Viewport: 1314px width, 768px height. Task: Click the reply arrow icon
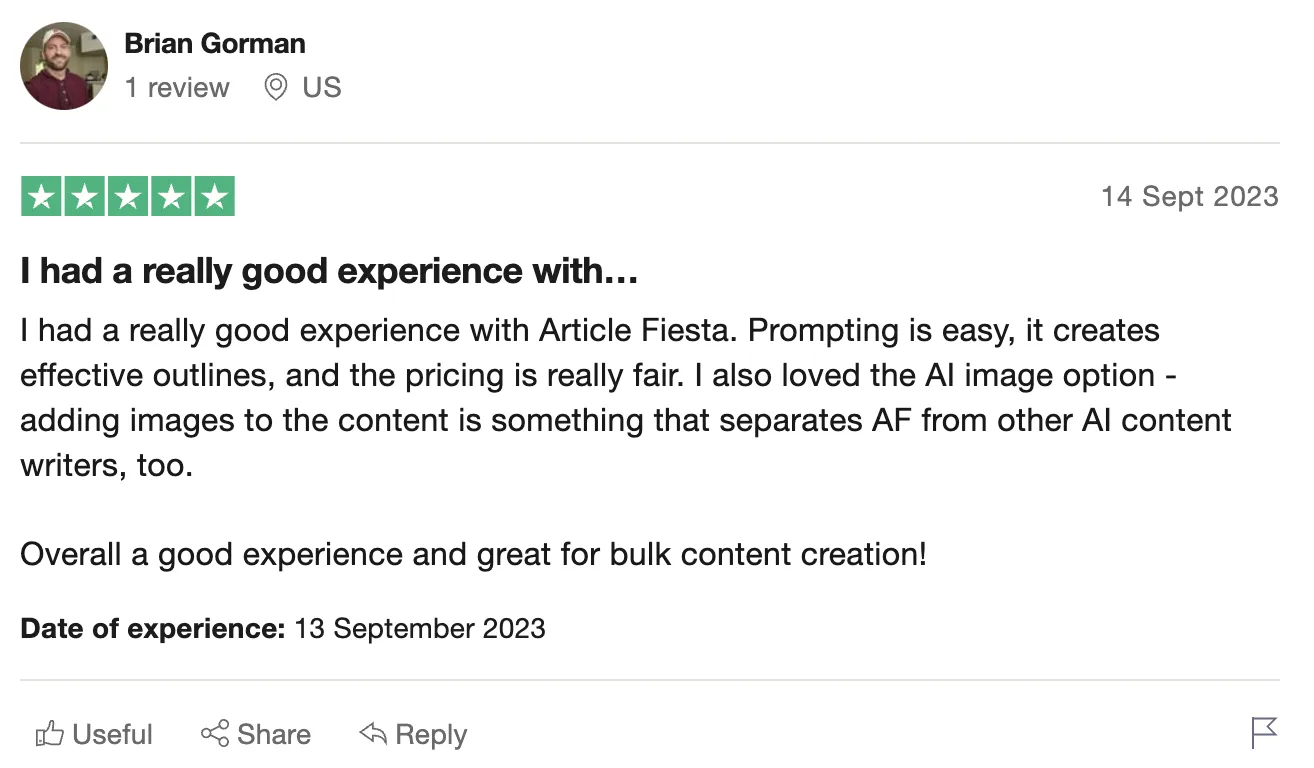pyautogui.click(x=373, y=735)
